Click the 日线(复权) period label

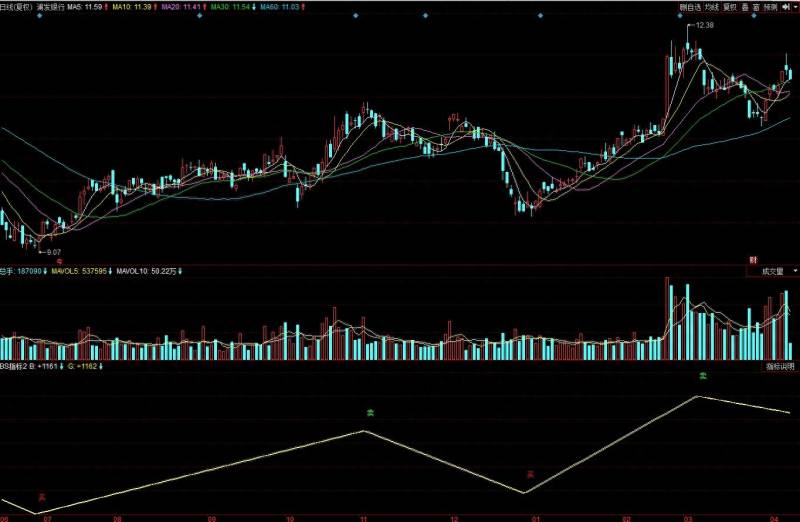16,7
